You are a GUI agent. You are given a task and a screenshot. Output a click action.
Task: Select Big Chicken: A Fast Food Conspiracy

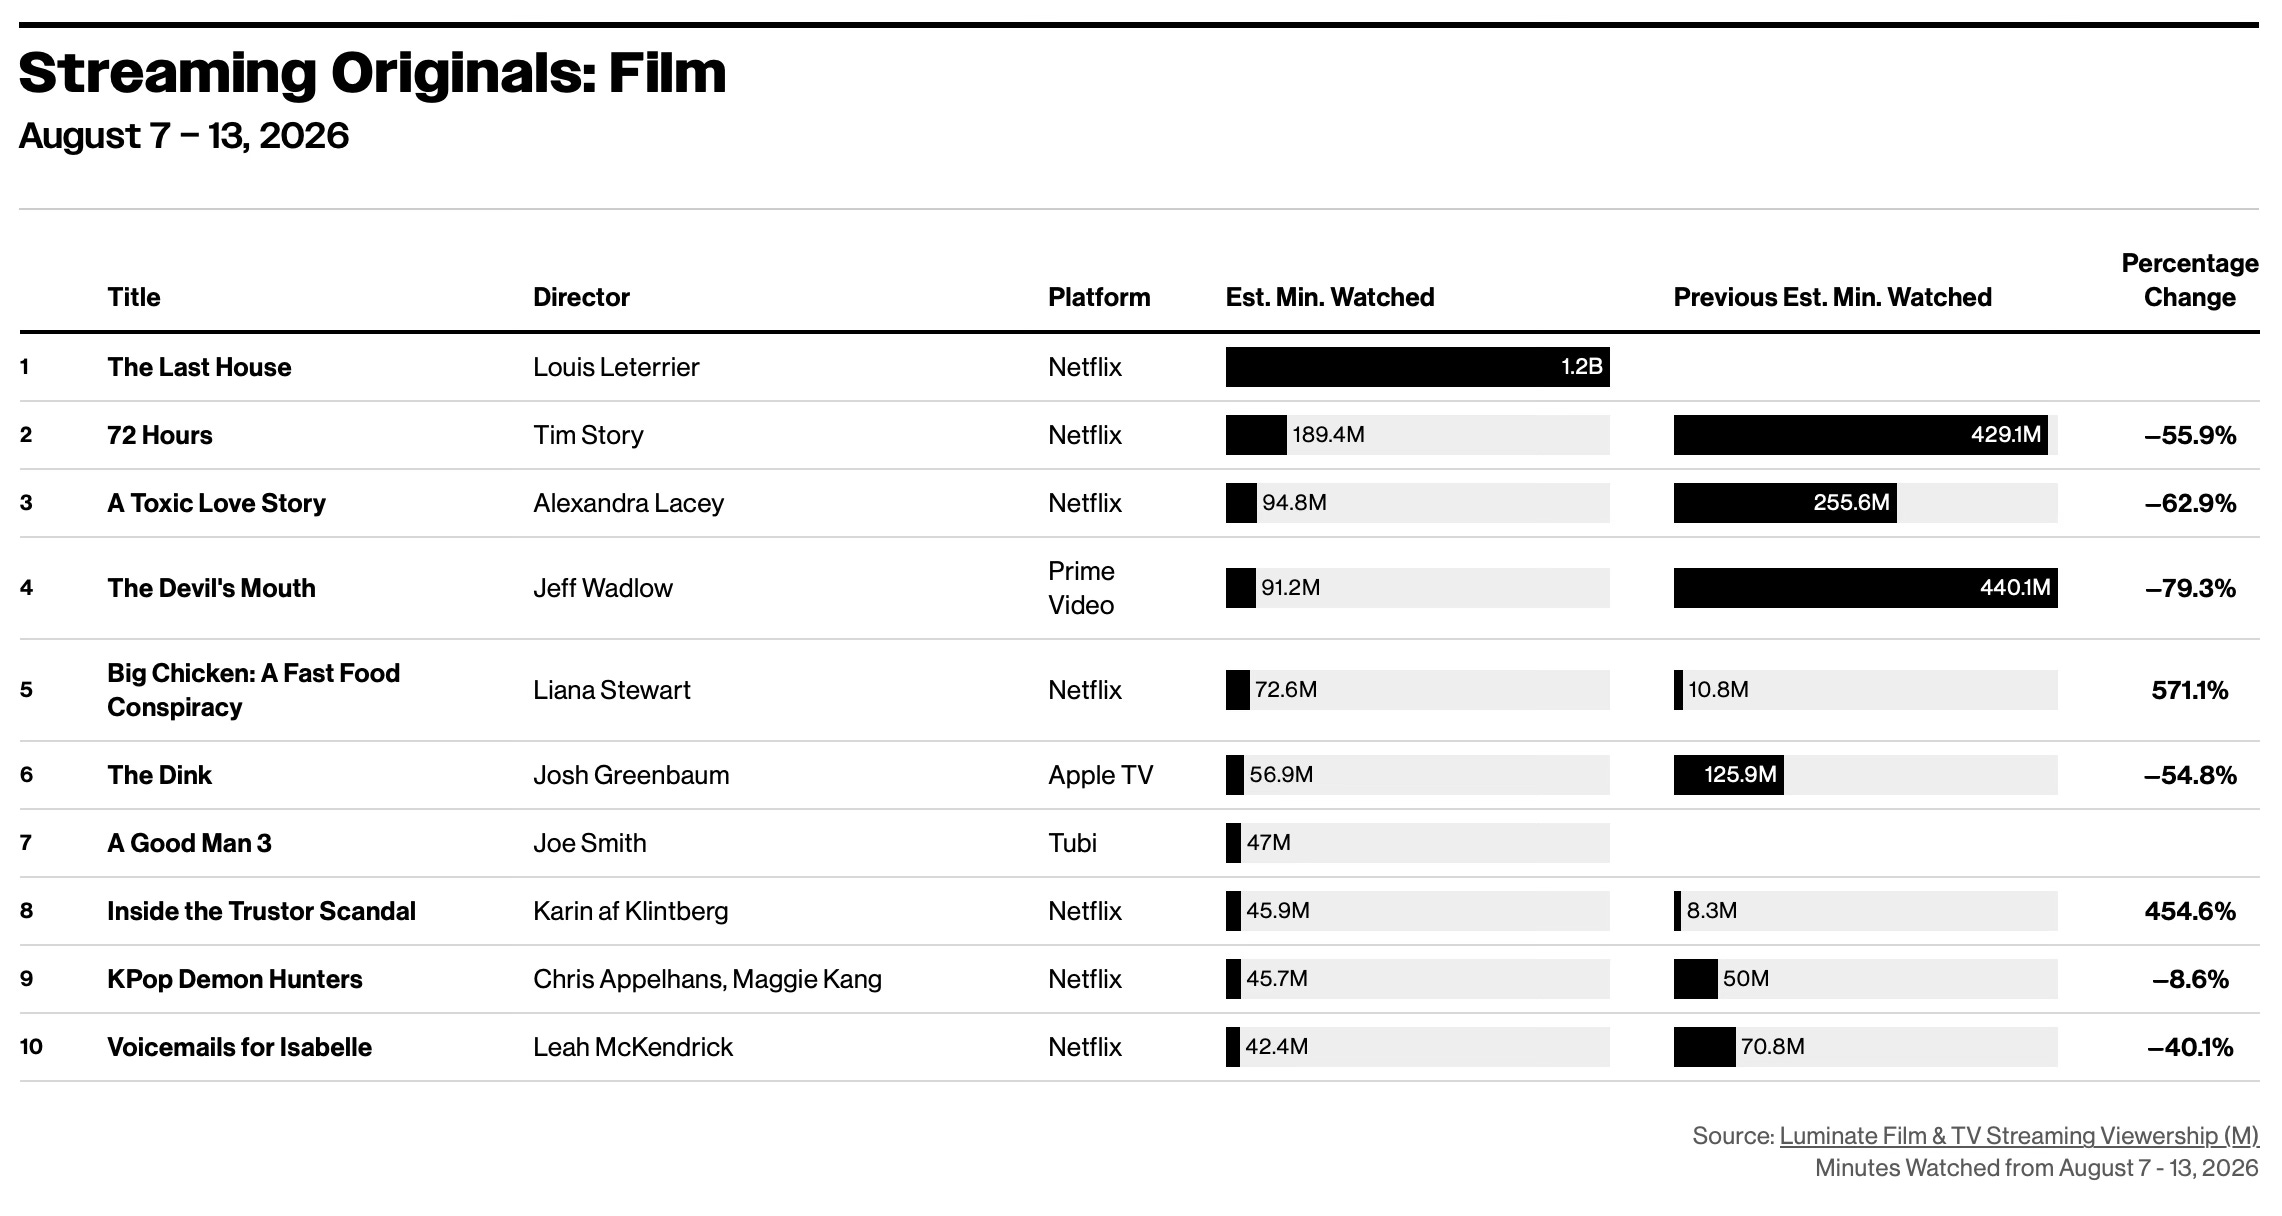253,690
